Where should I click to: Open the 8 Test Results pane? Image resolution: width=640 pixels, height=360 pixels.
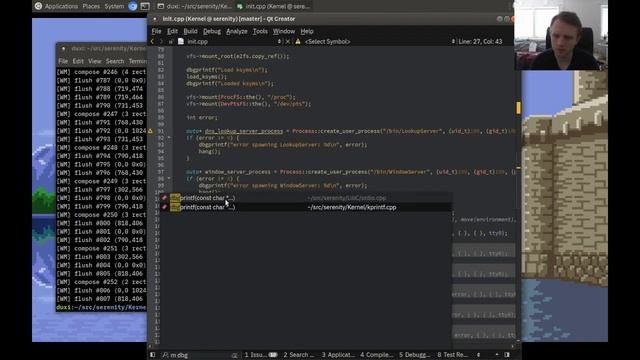tap(452, 355)
